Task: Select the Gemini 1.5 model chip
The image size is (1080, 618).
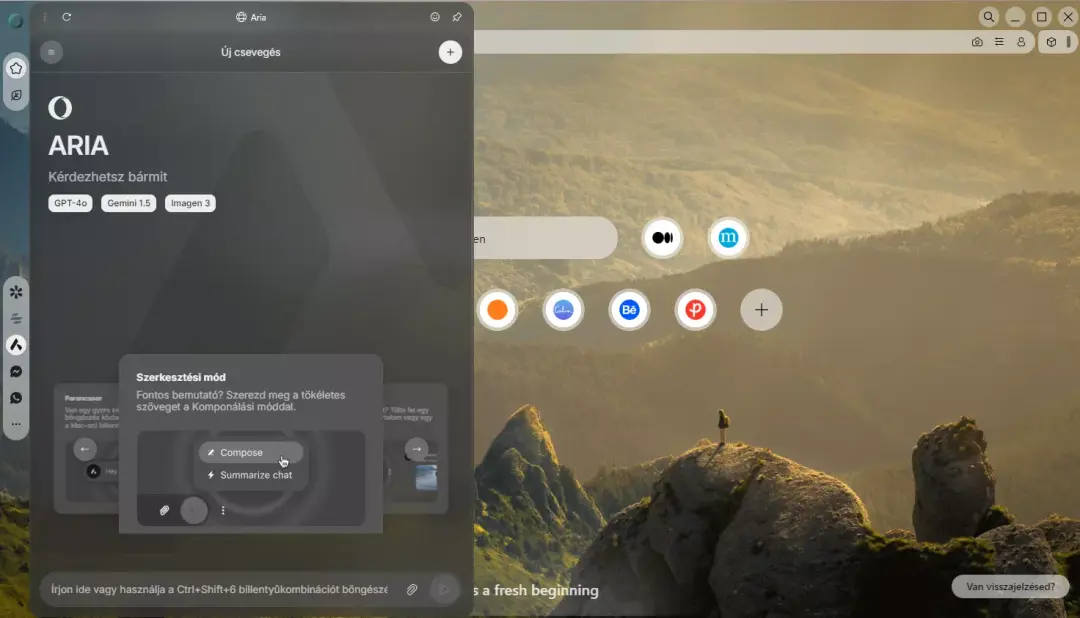Action: click(129, 203)
